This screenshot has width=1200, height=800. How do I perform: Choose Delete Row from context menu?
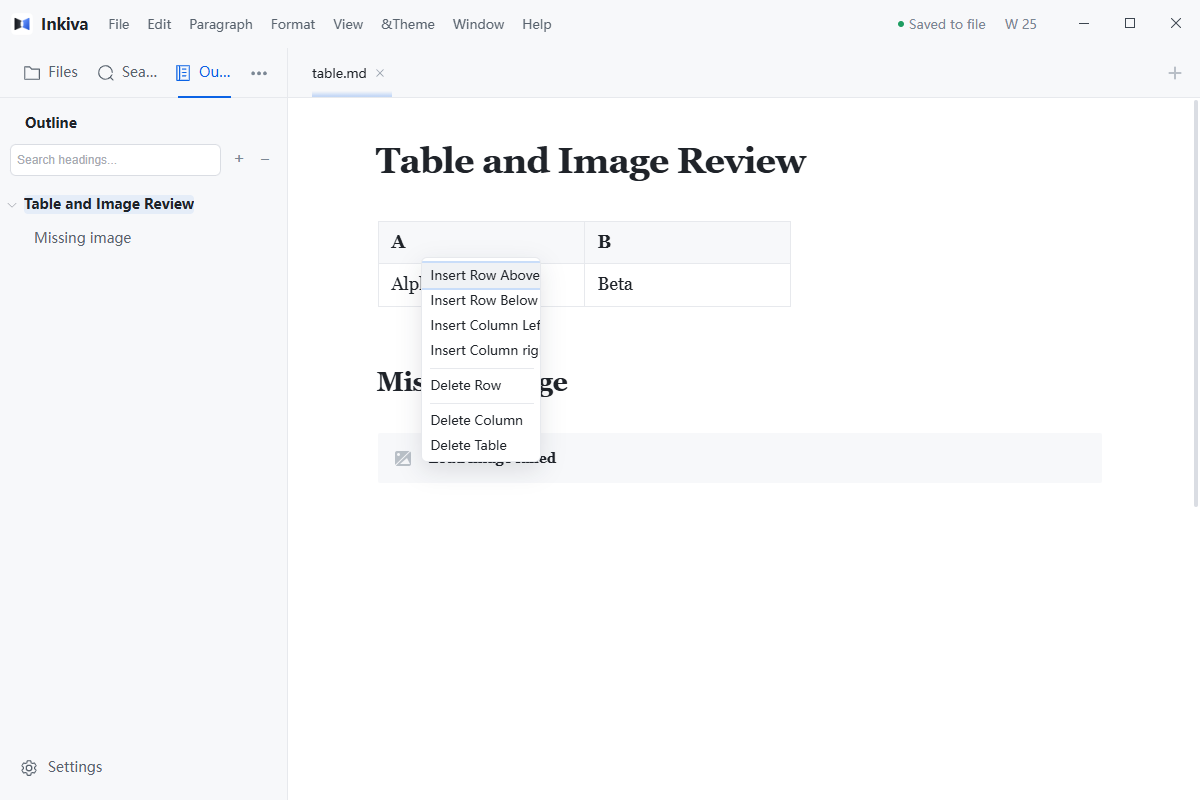point(481,385)
